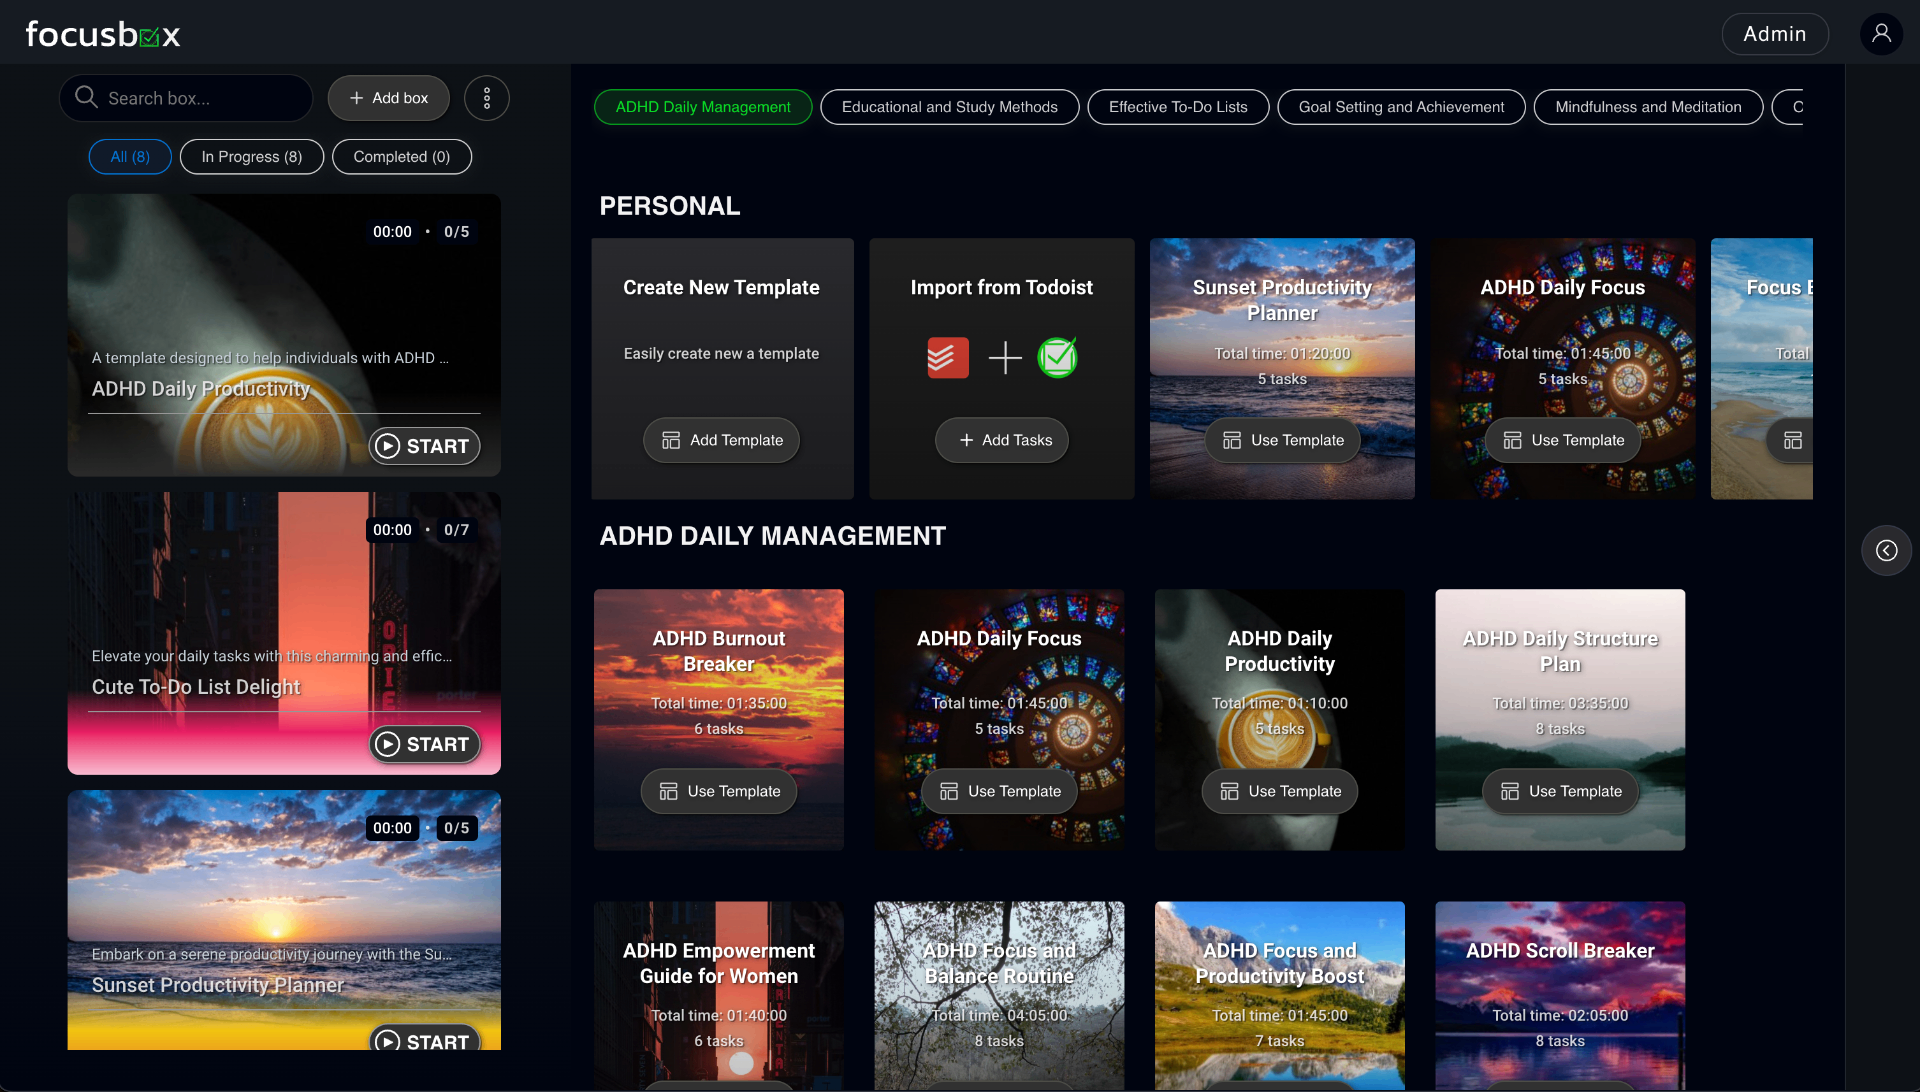Collapse panel with left chevron circle

(1886, 551)
